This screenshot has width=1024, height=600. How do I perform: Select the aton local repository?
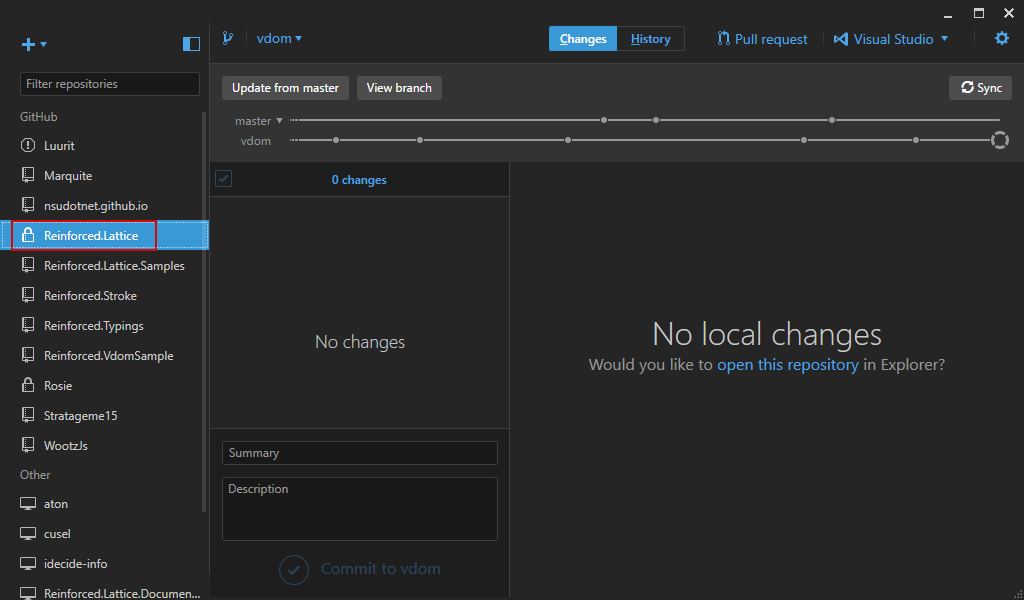point(104,504)
